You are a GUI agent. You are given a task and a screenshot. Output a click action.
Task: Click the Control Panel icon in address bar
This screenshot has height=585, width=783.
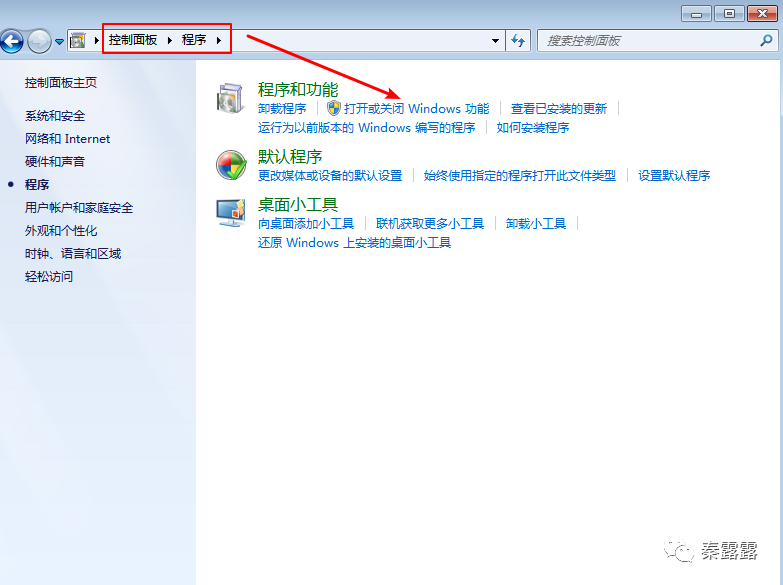(x=77, y=40)
